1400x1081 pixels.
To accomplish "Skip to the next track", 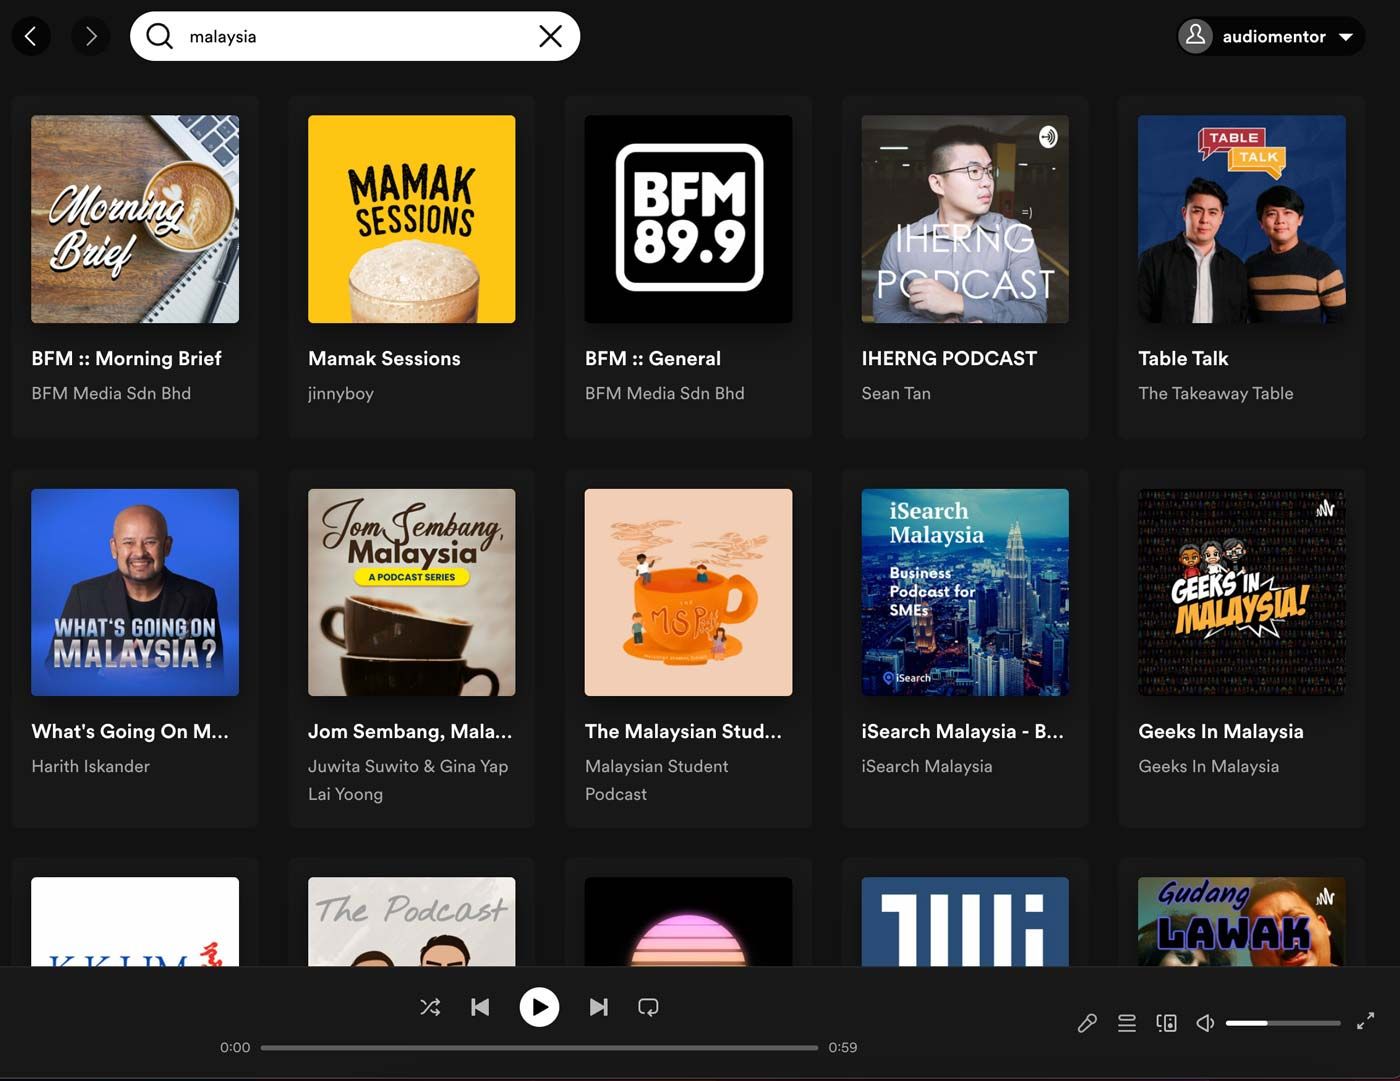I will [598, 1007].
